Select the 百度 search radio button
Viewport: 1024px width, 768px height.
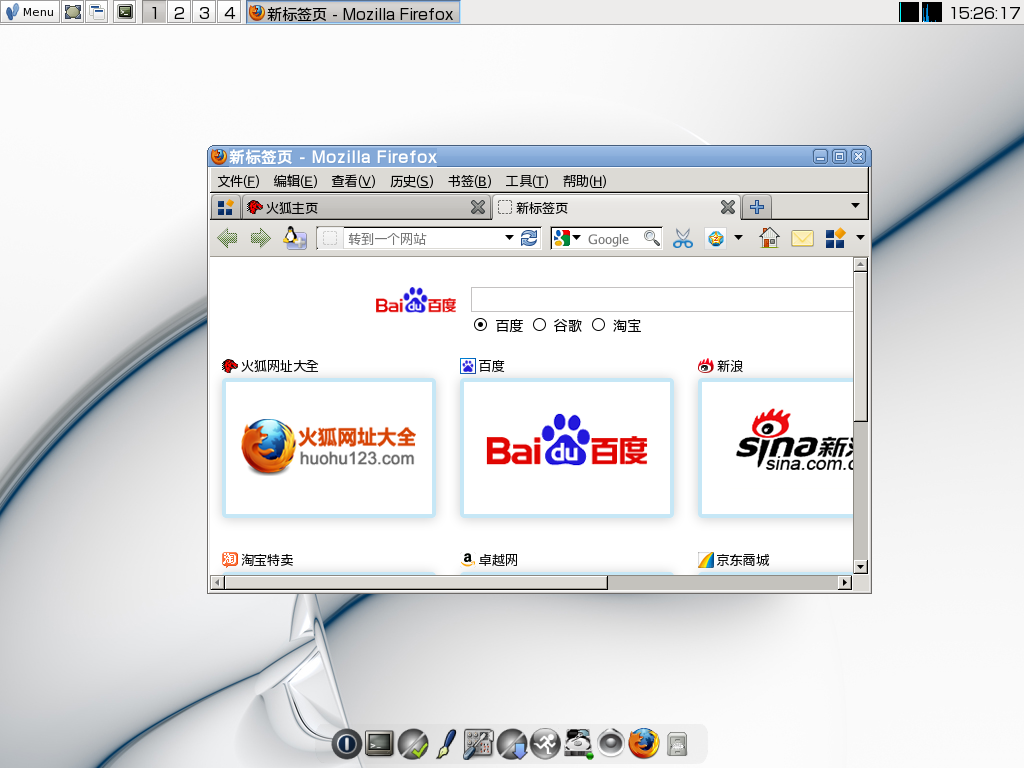(481, 325)
